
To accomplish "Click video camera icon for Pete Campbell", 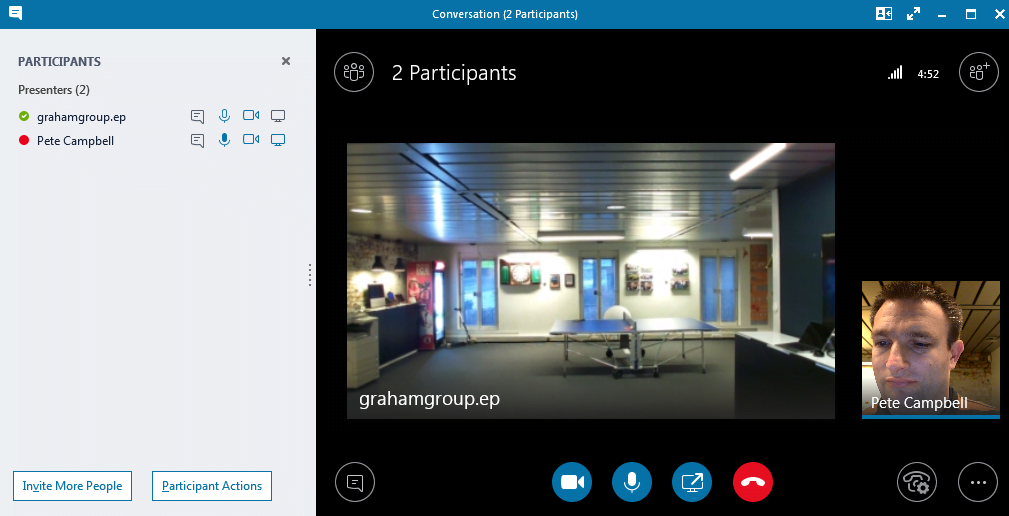I will [251, 140].
